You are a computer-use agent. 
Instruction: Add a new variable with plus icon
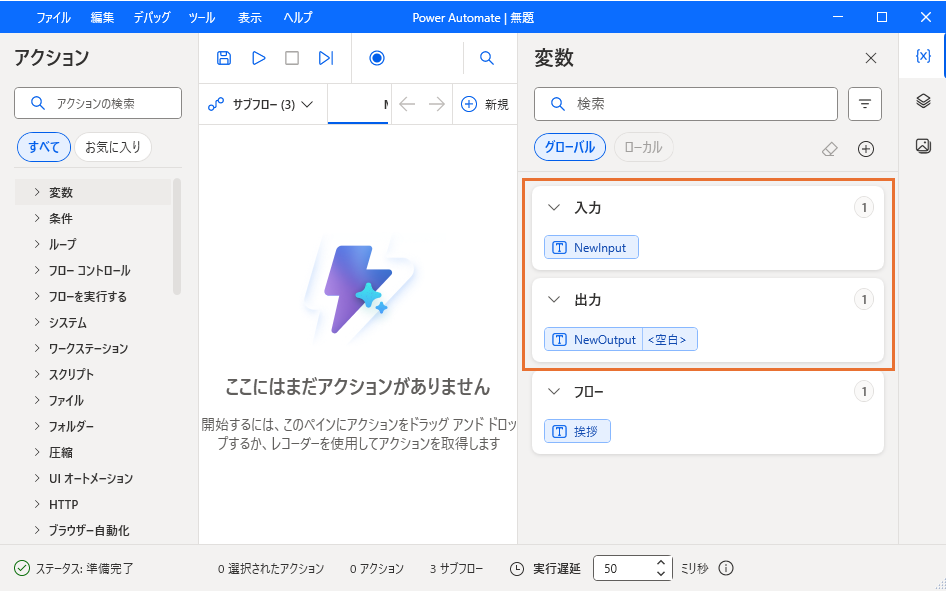[x=866, y=149]
